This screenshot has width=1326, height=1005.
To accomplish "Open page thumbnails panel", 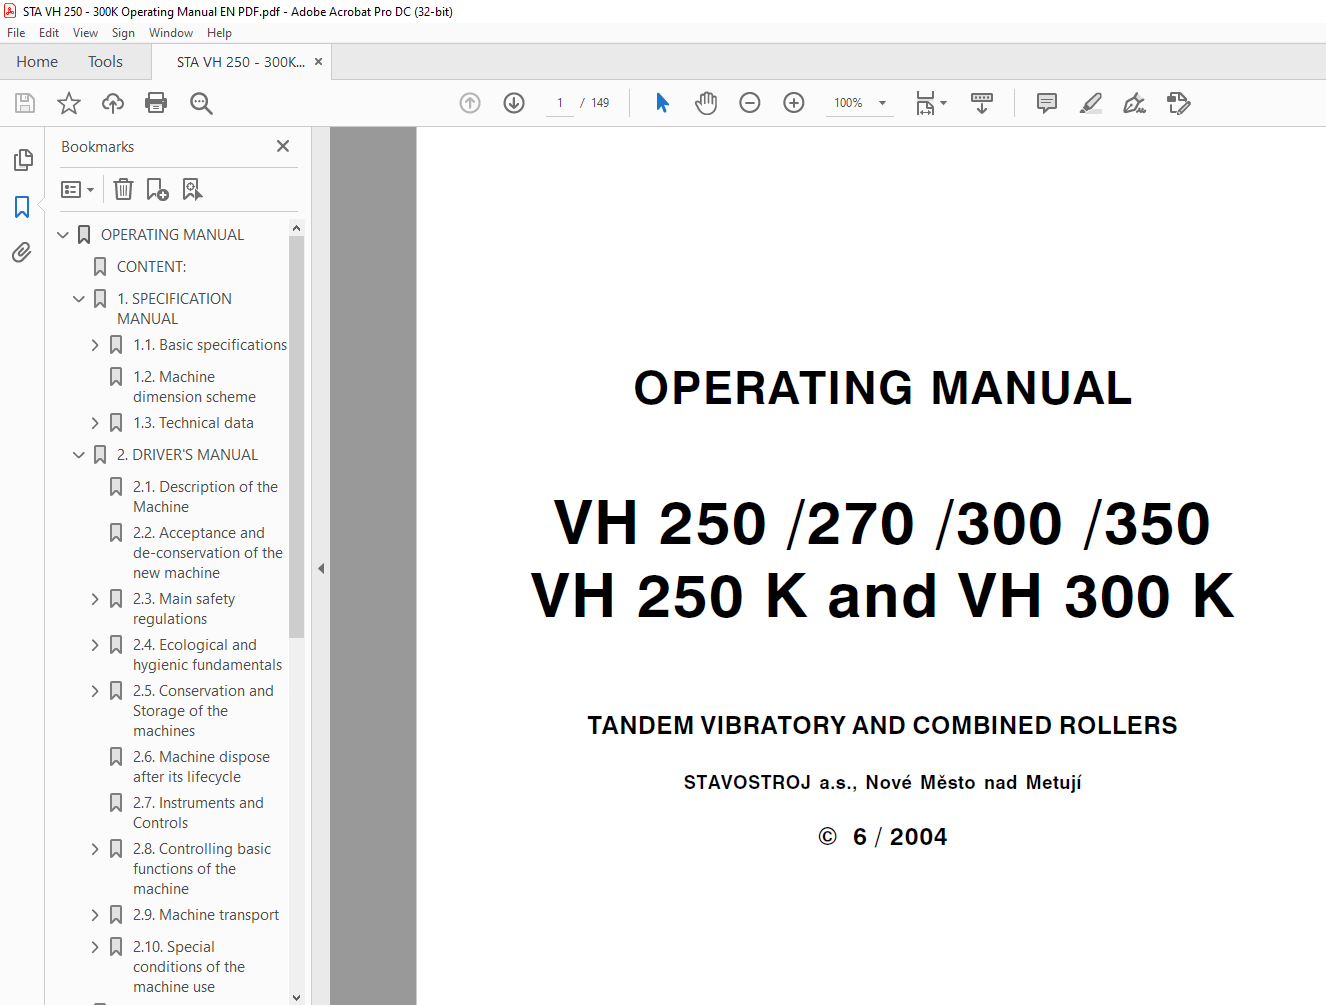I will click(x=22, y=160).
